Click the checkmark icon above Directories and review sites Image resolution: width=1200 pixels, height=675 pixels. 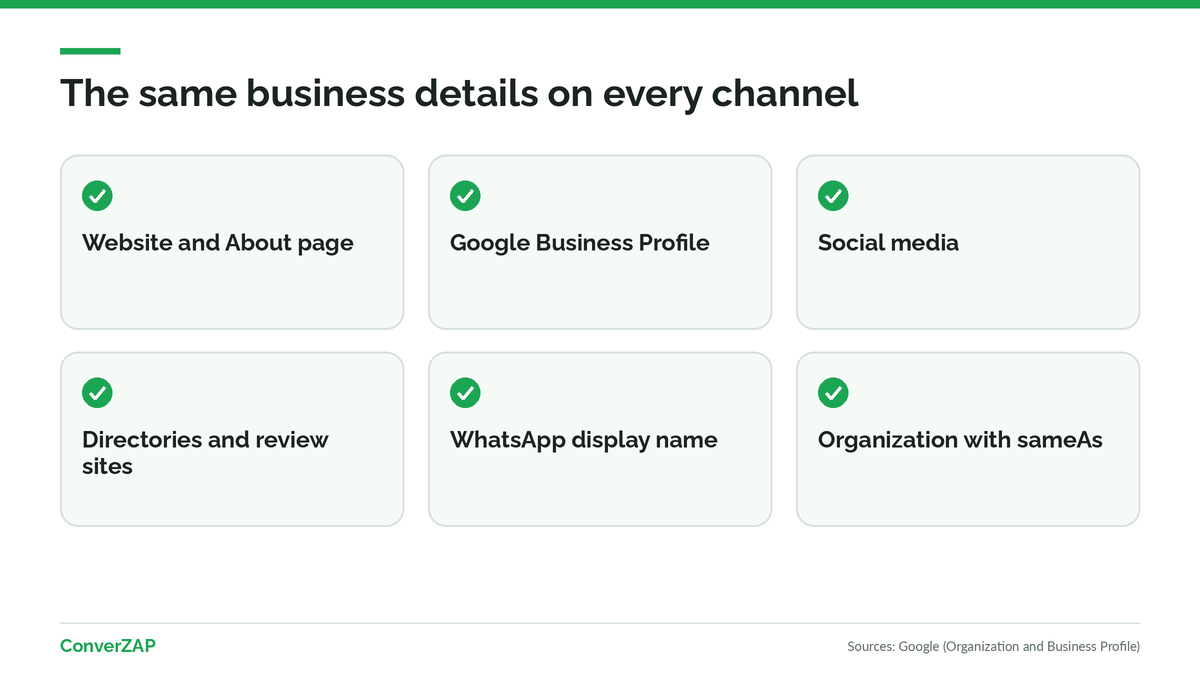[x=97, y=393]
